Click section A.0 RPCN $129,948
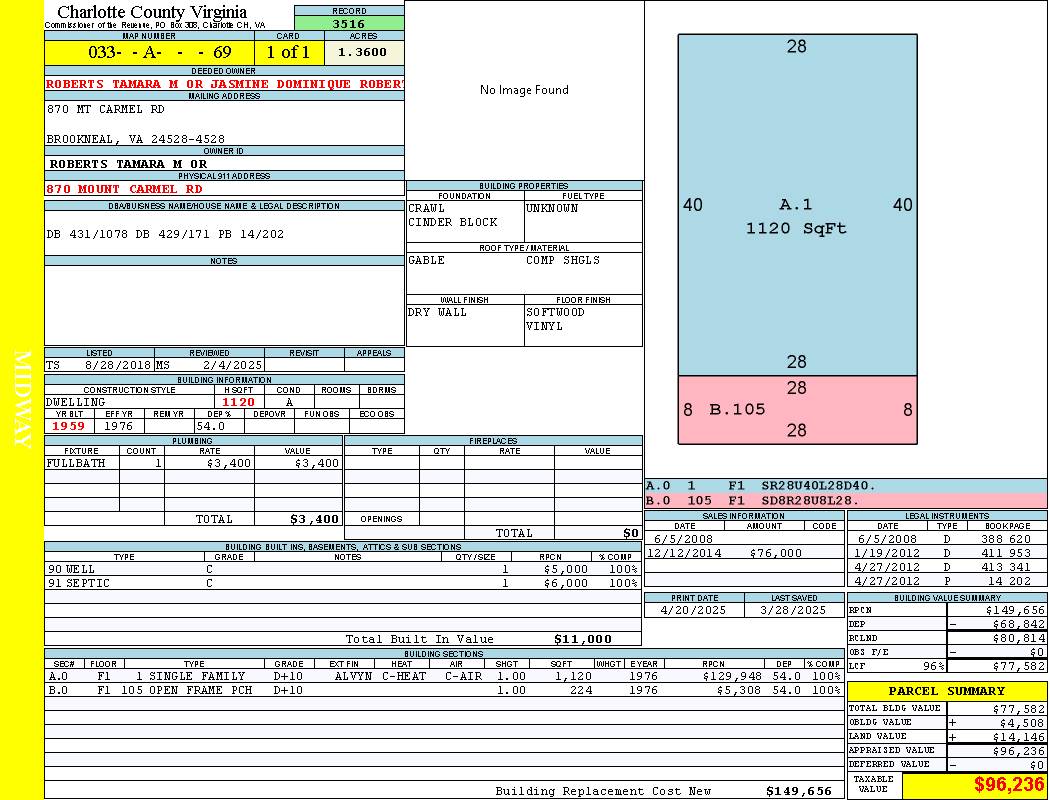 point(731,676)
